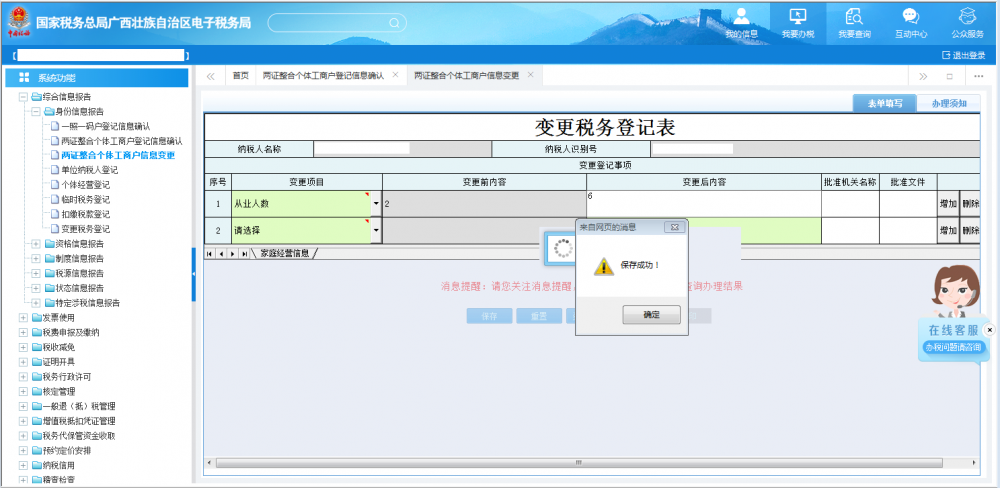Open the 请选择 dropdown in row 2
Image resolution: width=1000 pixels, height=488 pixels.
pyautogui.click(x=376, y=231)
